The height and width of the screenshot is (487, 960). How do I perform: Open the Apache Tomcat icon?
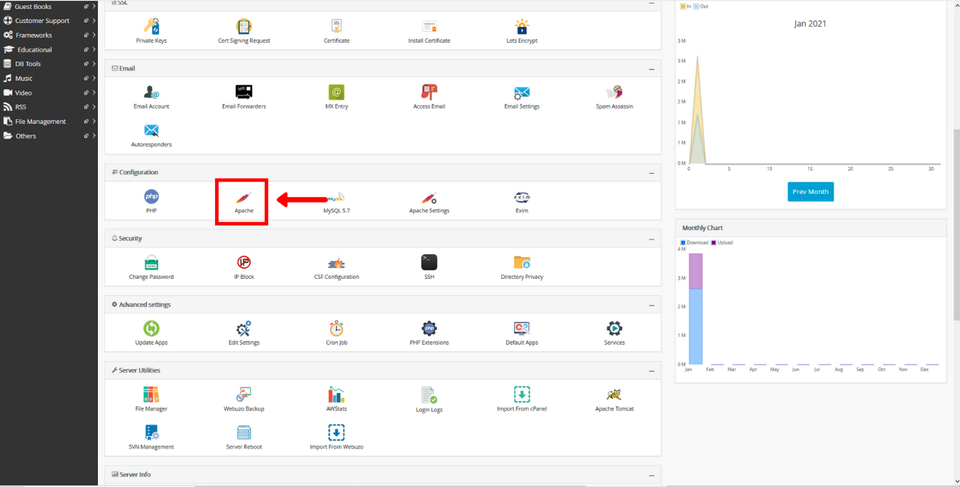614,395
